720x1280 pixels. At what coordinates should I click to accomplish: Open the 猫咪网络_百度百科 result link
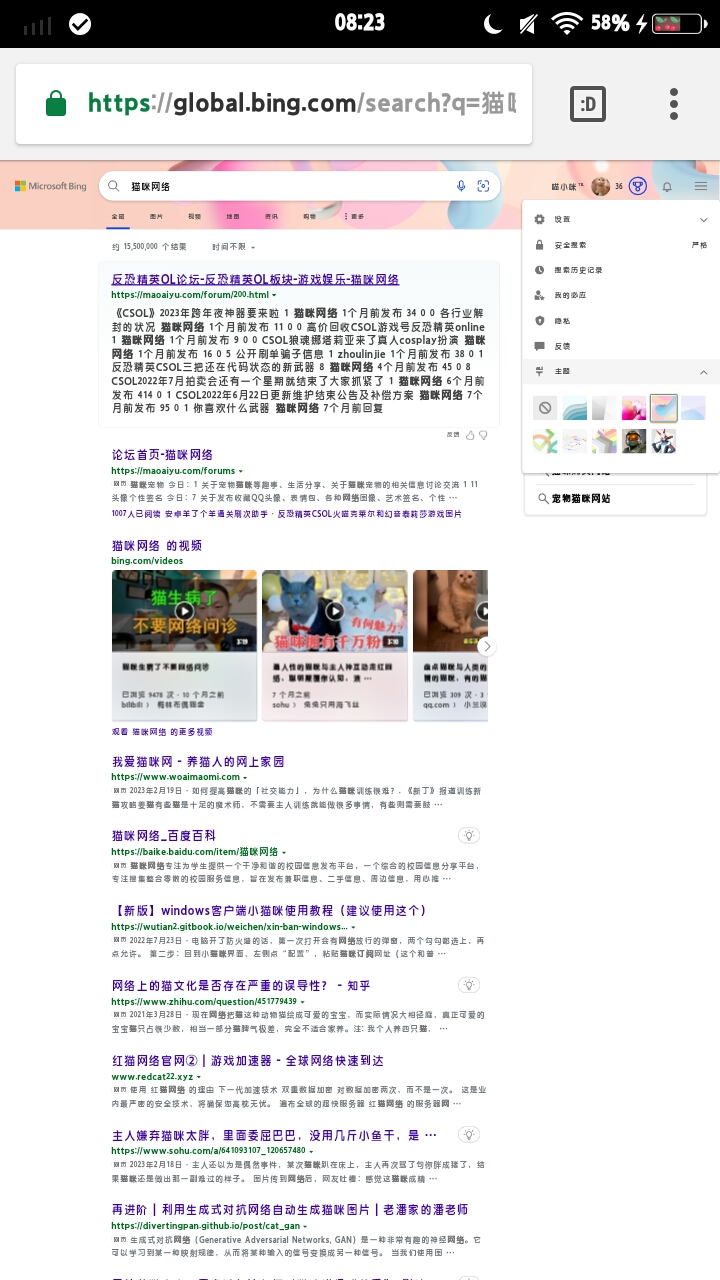click(x=164, y=835)
